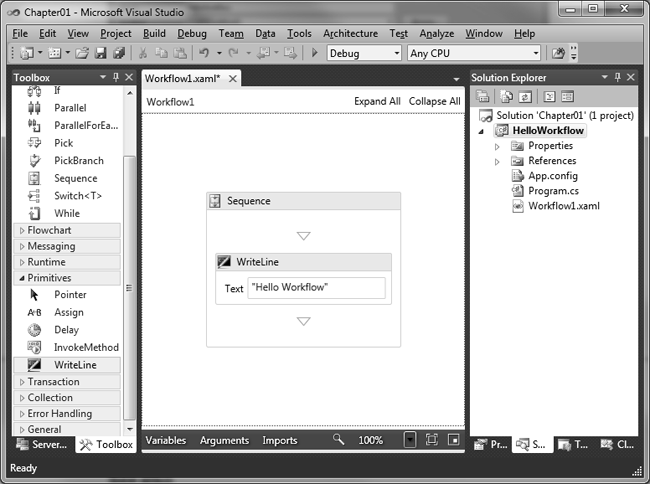The width and height of the screenshot is (650, 484).
Task: Select Program.cs in Solution Explorer
Action: coord(553,191)
